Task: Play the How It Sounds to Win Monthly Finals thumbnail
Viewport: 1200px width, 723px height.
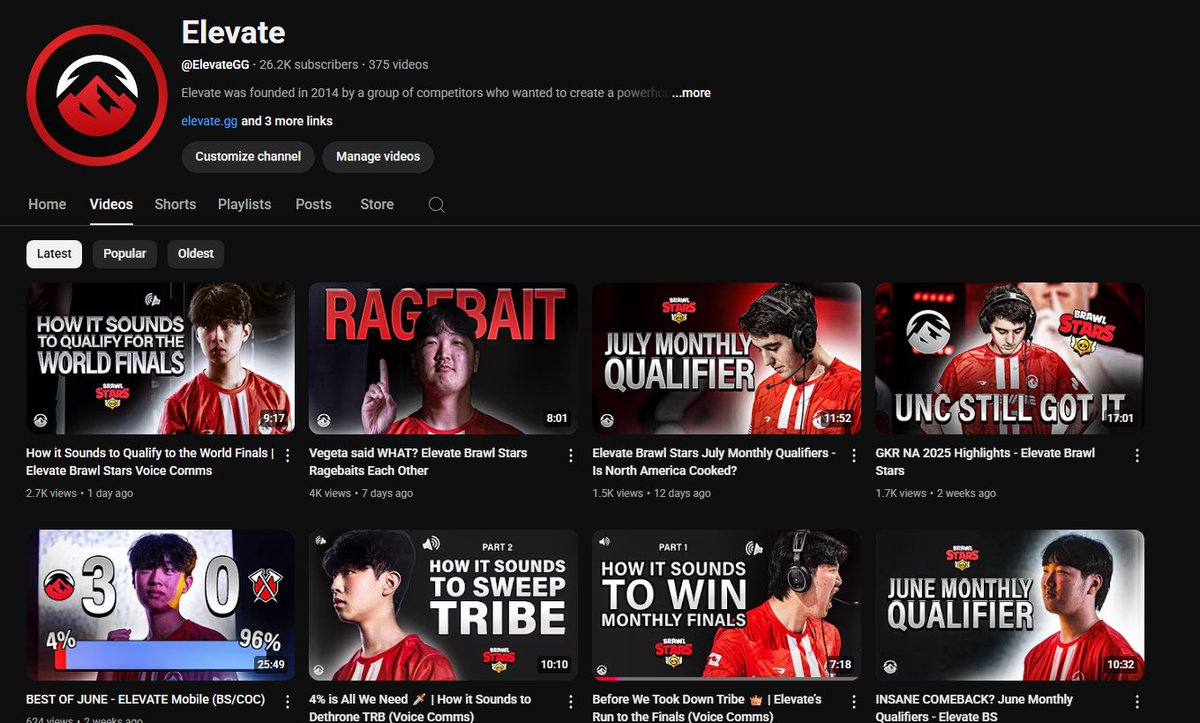Action: (x=726, y=605)
